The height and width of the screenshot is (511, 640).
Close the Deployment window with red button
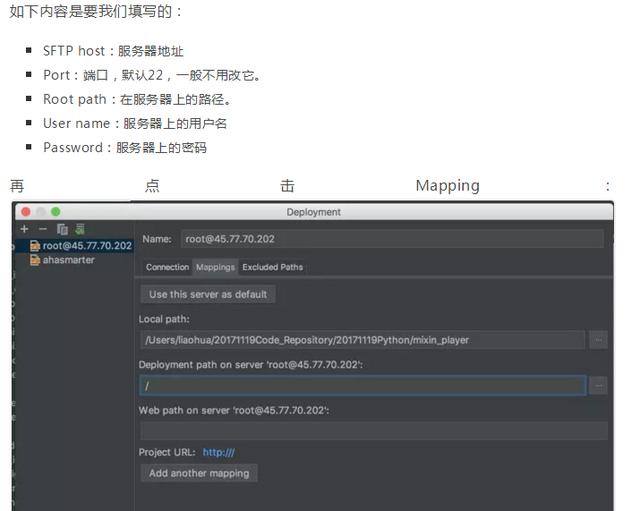(26, 211)
